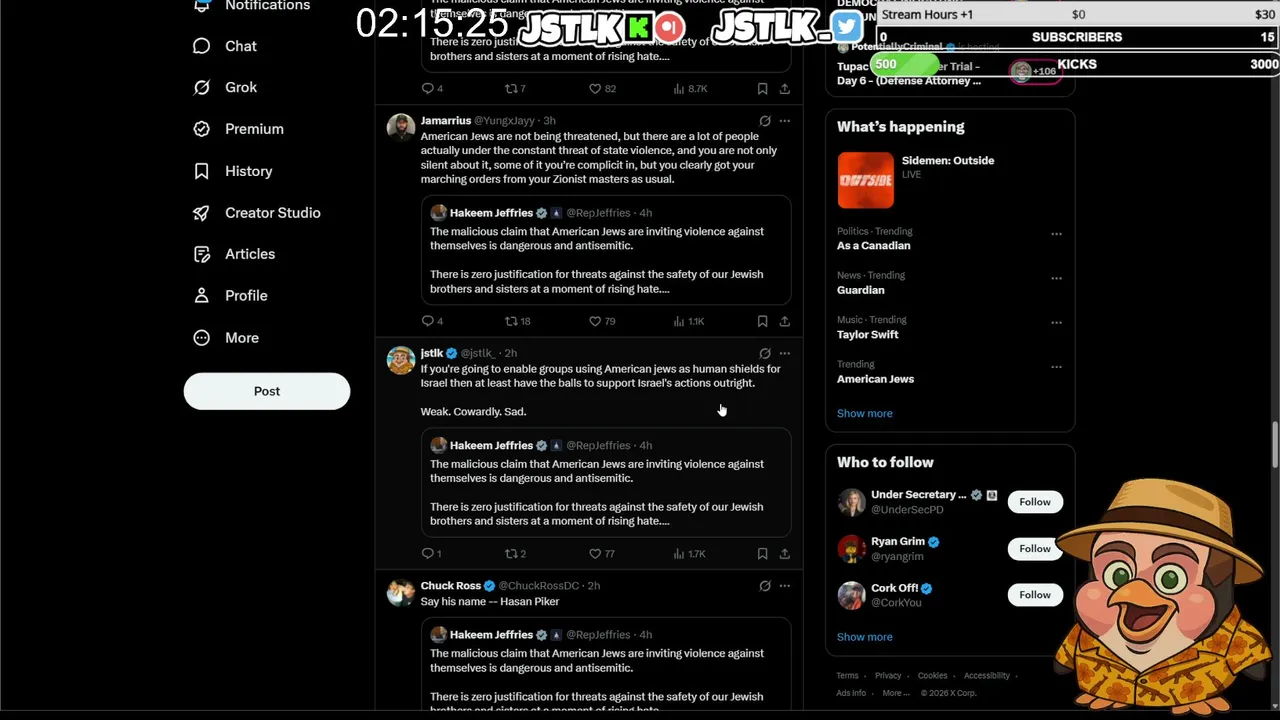
Task: Go to Premium in the sidebar
Action: click(238, 129)
